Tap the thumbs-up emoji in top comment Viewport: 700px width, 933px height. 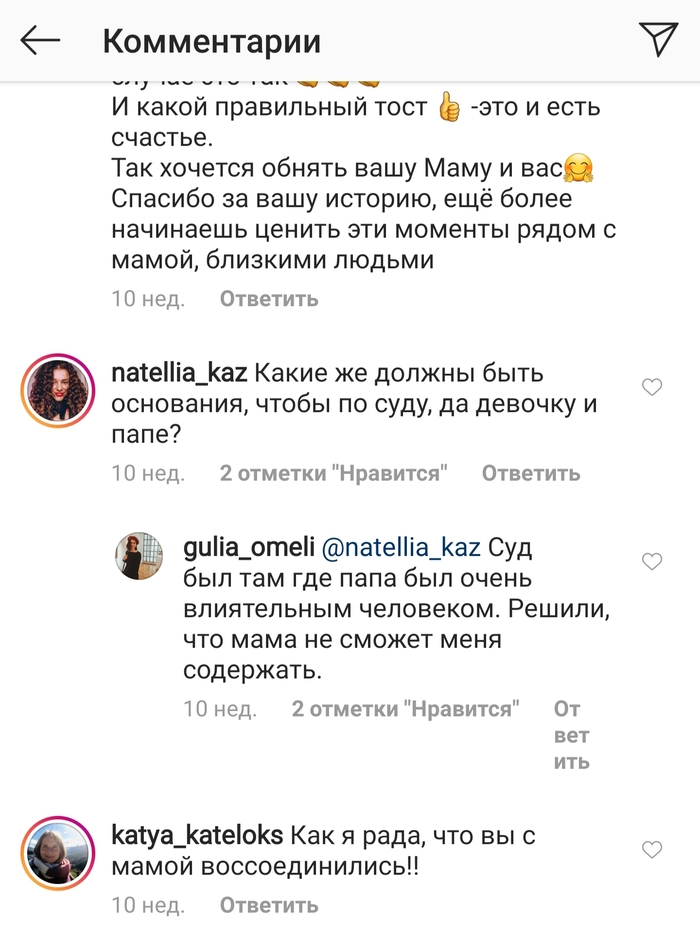(x=449, y=108)
